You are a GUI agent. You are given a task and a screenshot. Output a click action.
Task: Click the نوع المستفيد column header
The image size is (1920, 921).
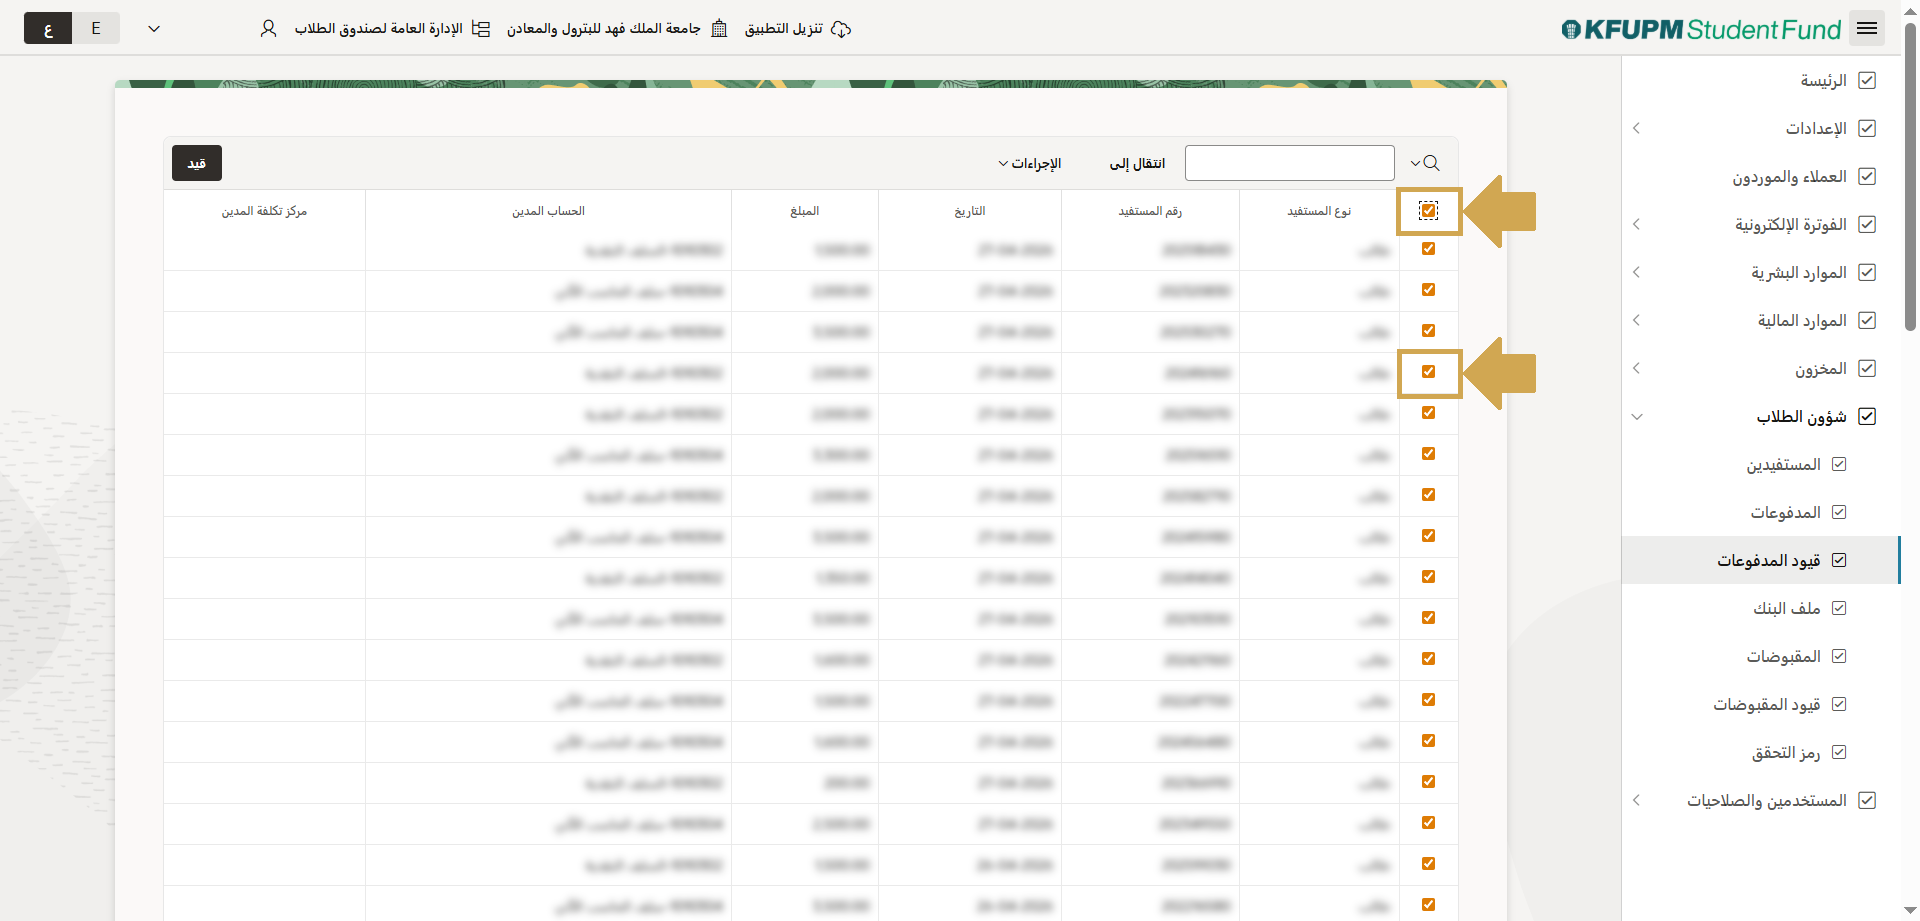pos(1319,211)
